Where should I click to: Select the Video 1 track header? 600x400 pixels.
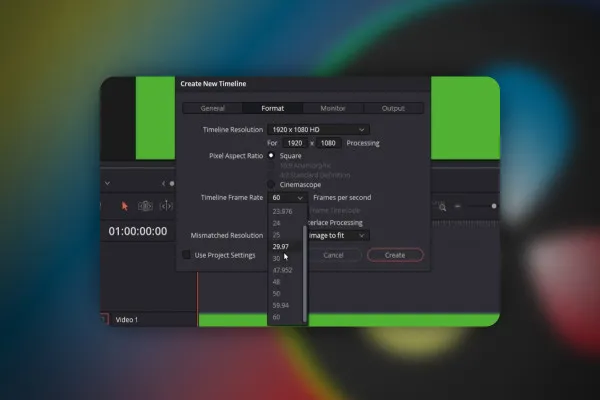[149, 320]
